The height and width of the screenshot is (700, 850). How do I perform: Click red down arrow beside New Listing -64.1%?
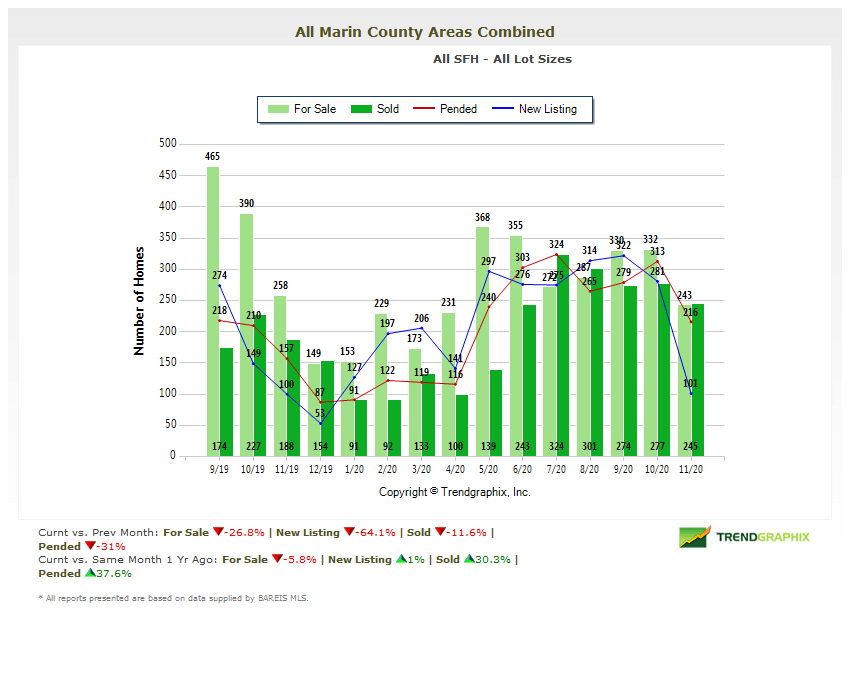[x=349, y=533]
